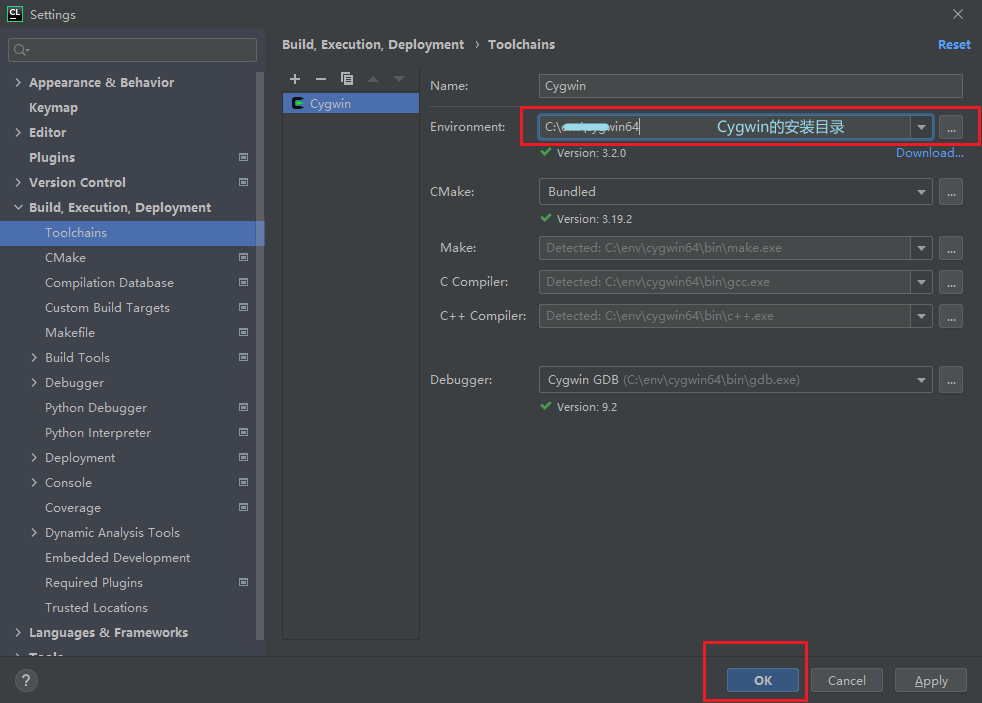Viewport: 982px width, 703px height.
Task: Click the project-level icon beside Makefile
Action: [x=244, y=332]
